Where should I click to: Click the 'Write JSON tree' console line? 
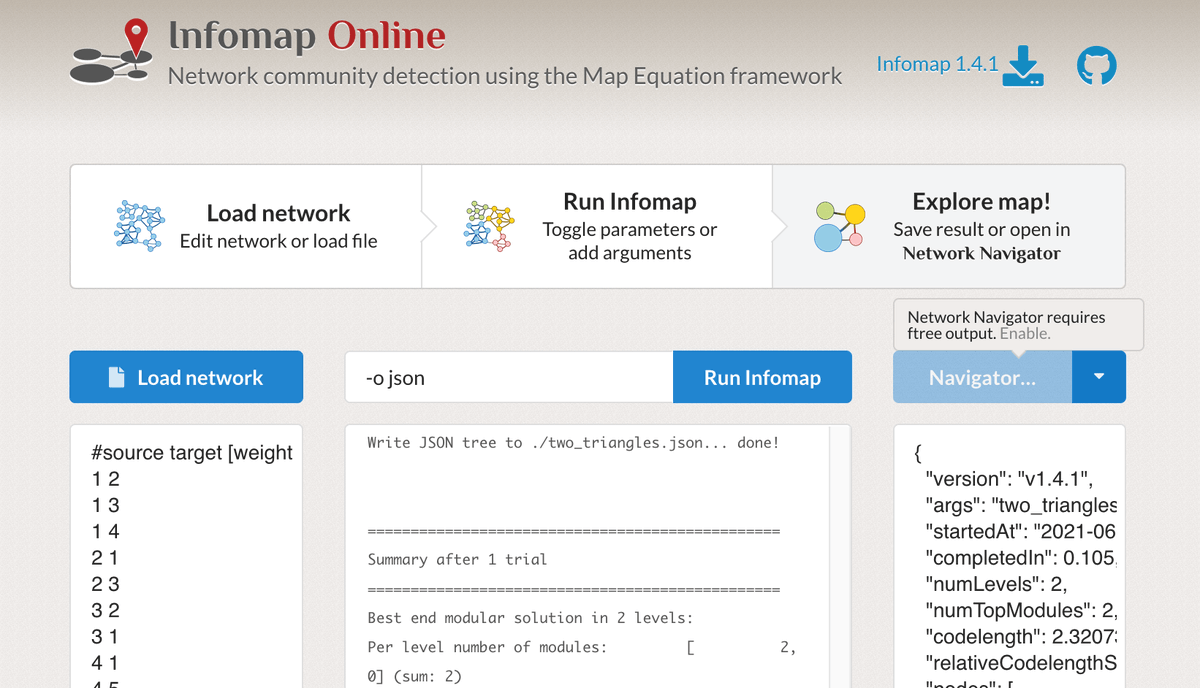click(x=573, y=442)
